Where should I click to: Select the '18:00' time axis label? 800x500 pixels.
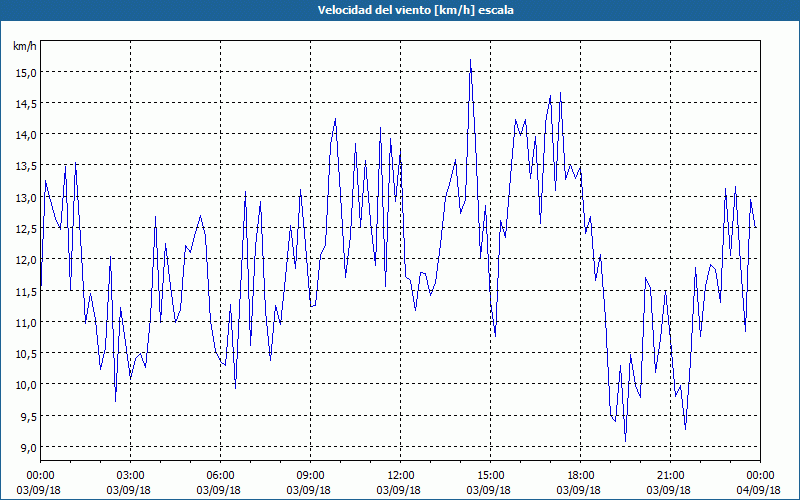[581, 476]
